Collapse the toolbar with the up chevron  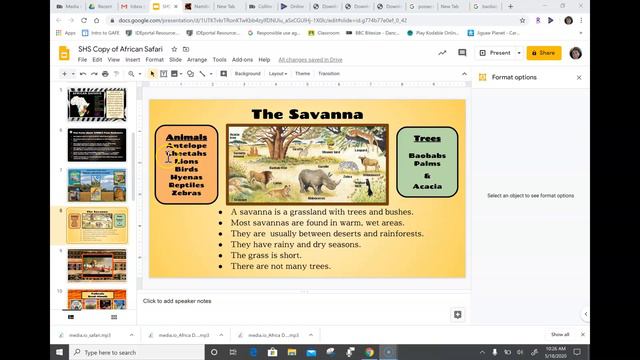point(464,74)
